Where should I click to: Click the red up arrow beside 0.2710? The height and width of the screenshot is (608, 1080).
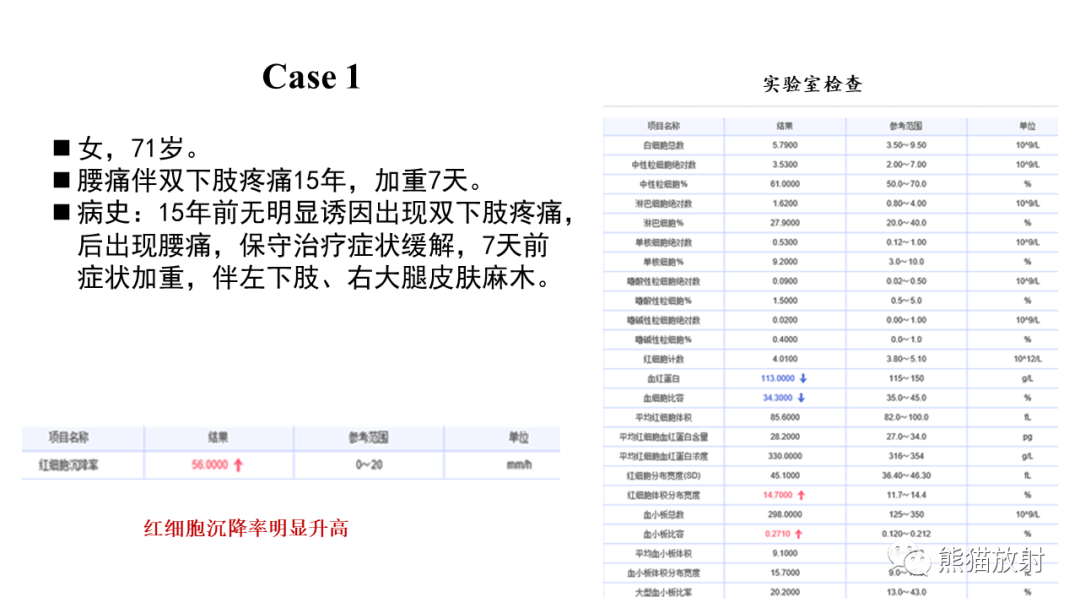(x=798, y=534)
